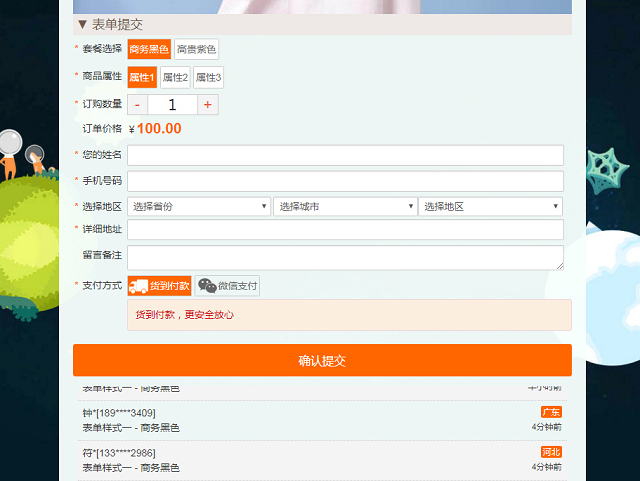640x481 pixels.
Task: Click the order quantity number field
Action: tap(173, 105)
